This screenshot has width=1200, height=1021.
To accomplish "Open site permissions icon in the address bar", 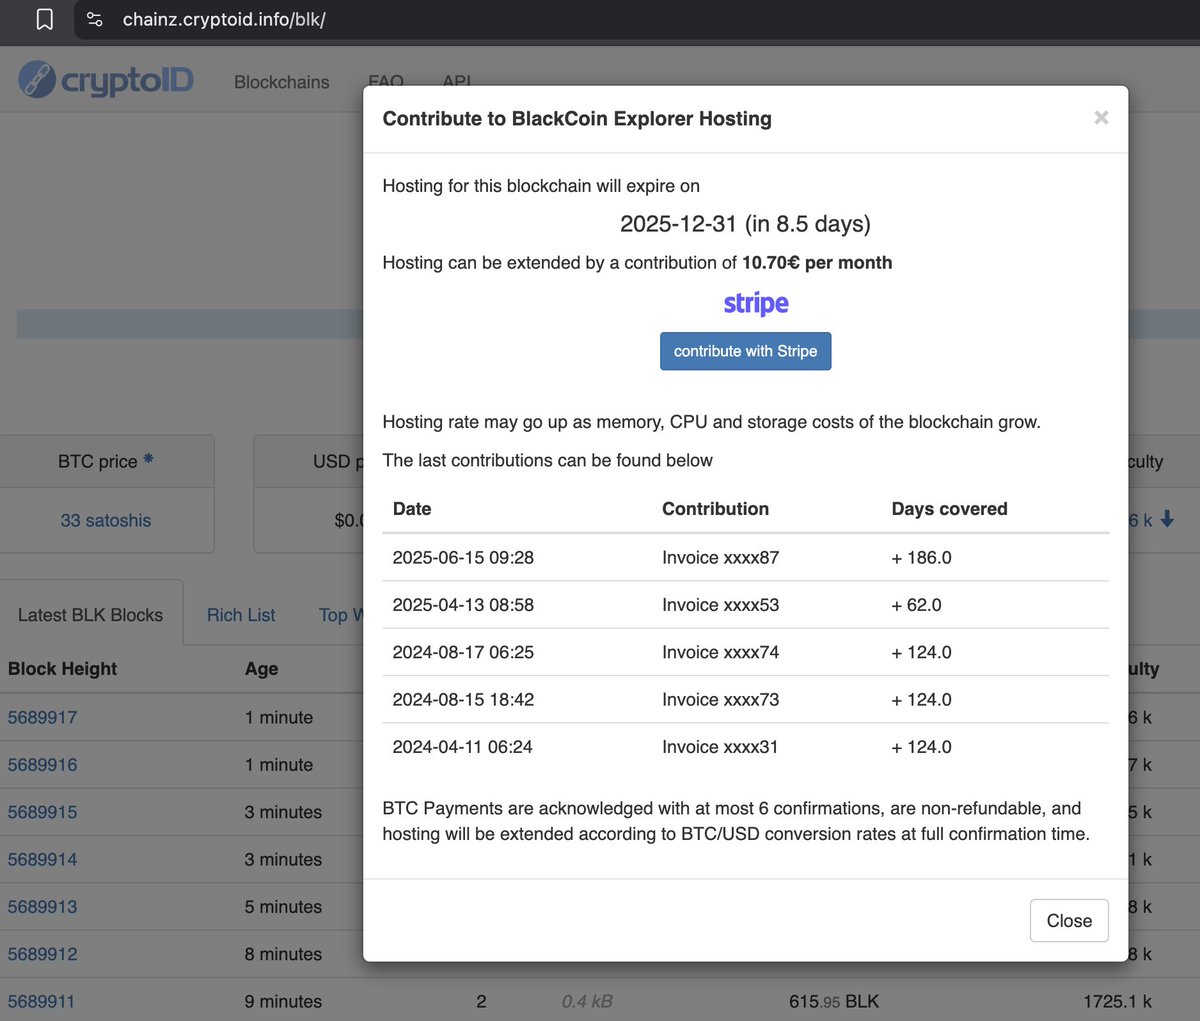I will coord(94,19).
